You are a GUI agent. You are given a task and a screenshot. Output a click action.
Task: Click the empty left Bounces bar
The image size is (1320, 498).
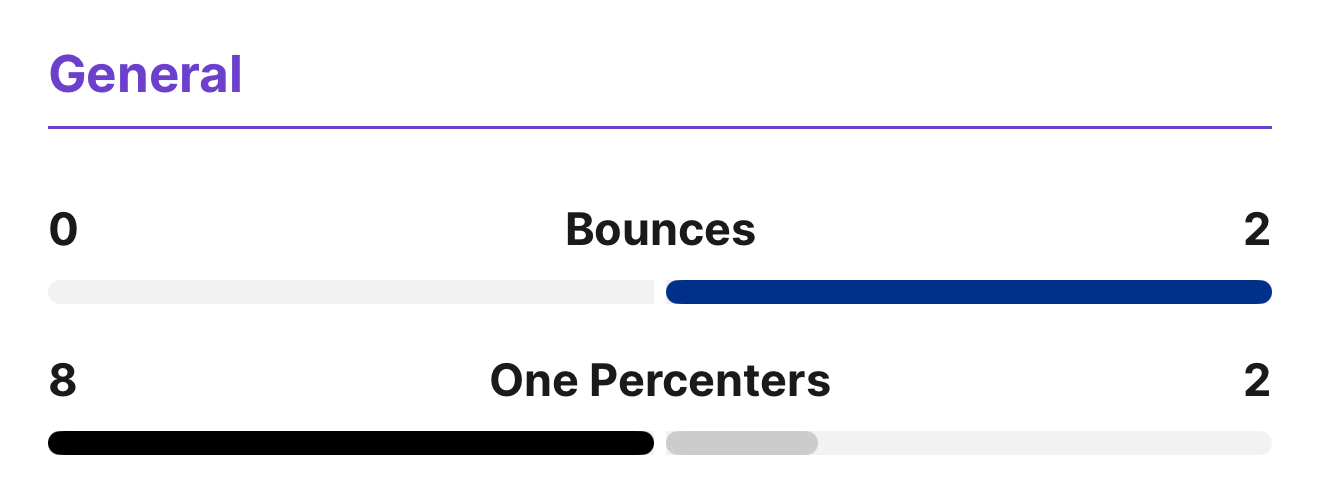pyautogui.click(x=350, y=292)
